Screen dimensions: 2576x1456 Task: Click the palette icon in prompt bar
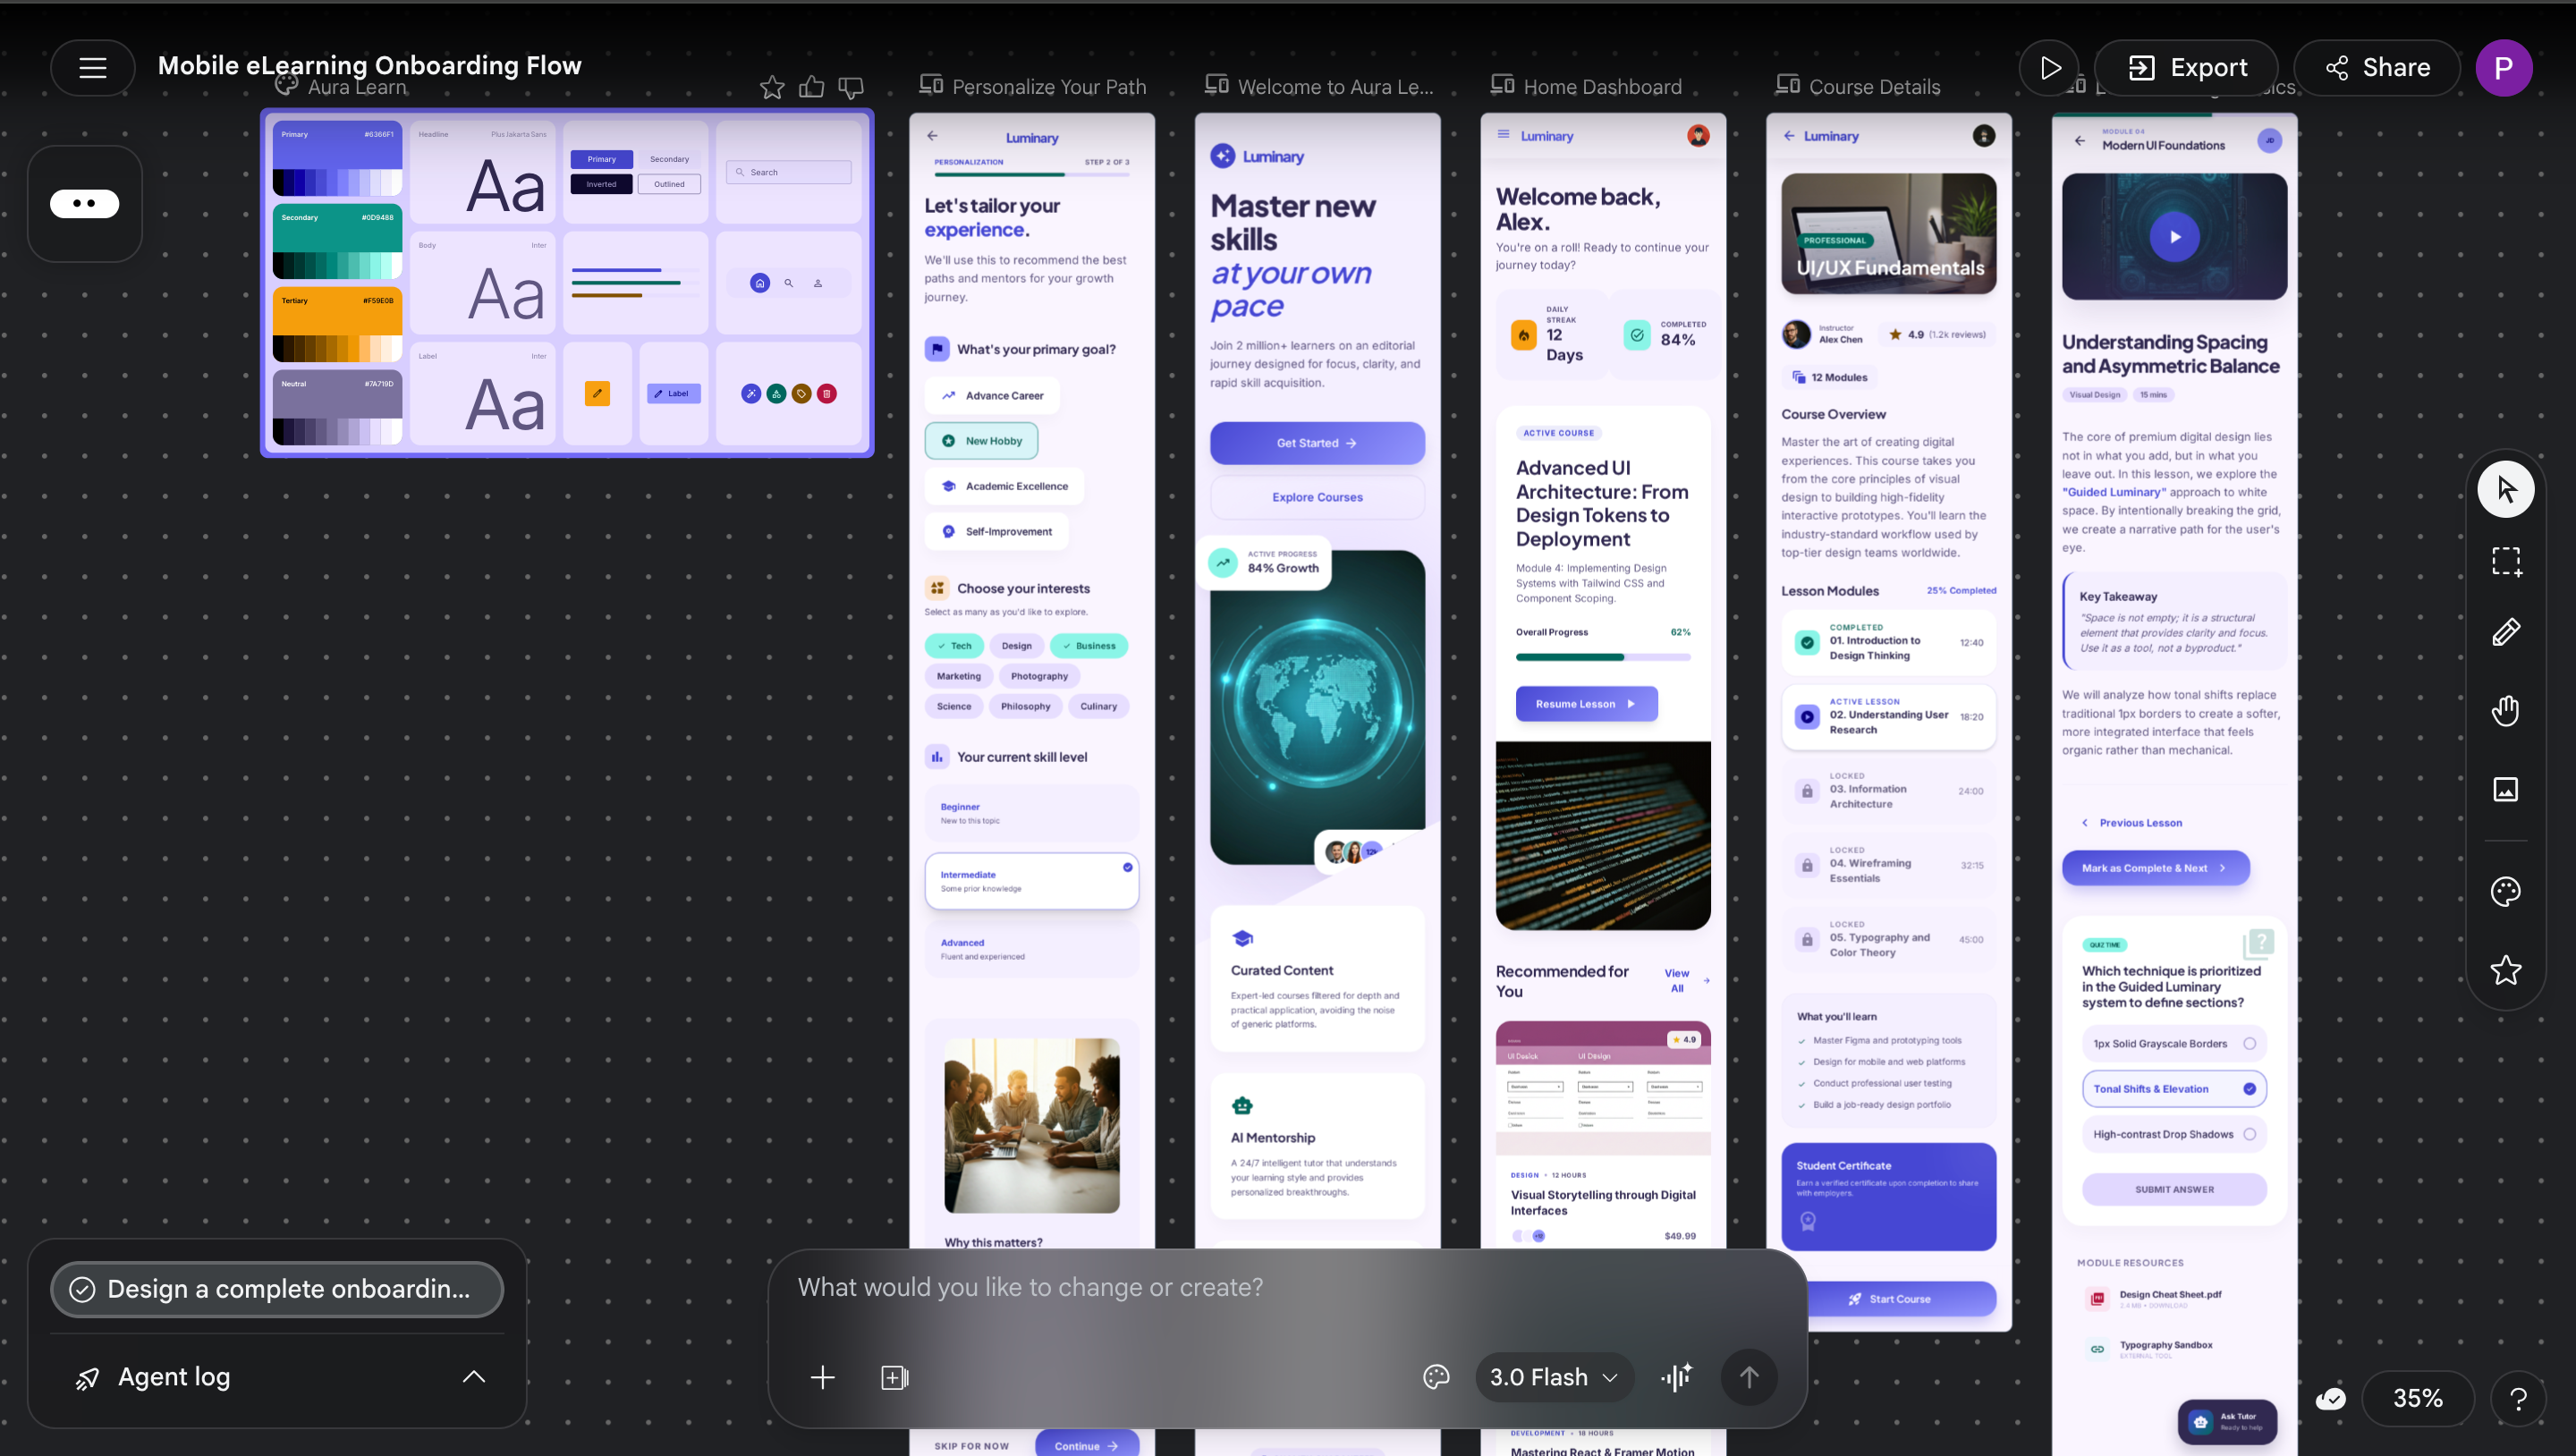1436,1378
